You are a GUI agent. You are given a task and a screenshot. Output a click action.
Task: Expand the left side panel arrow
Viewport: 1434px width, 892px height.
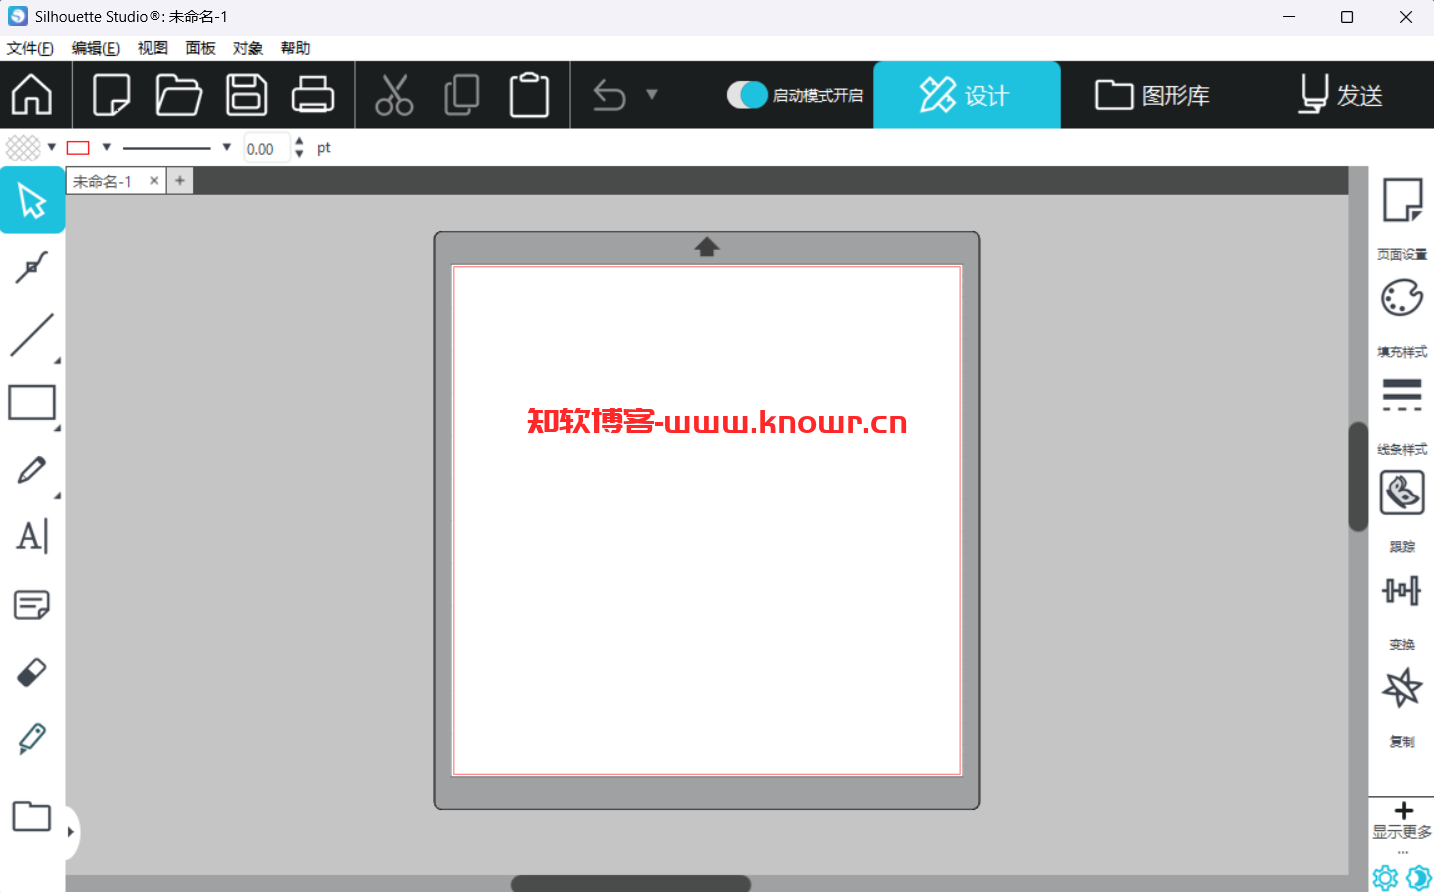click(71, 832)
